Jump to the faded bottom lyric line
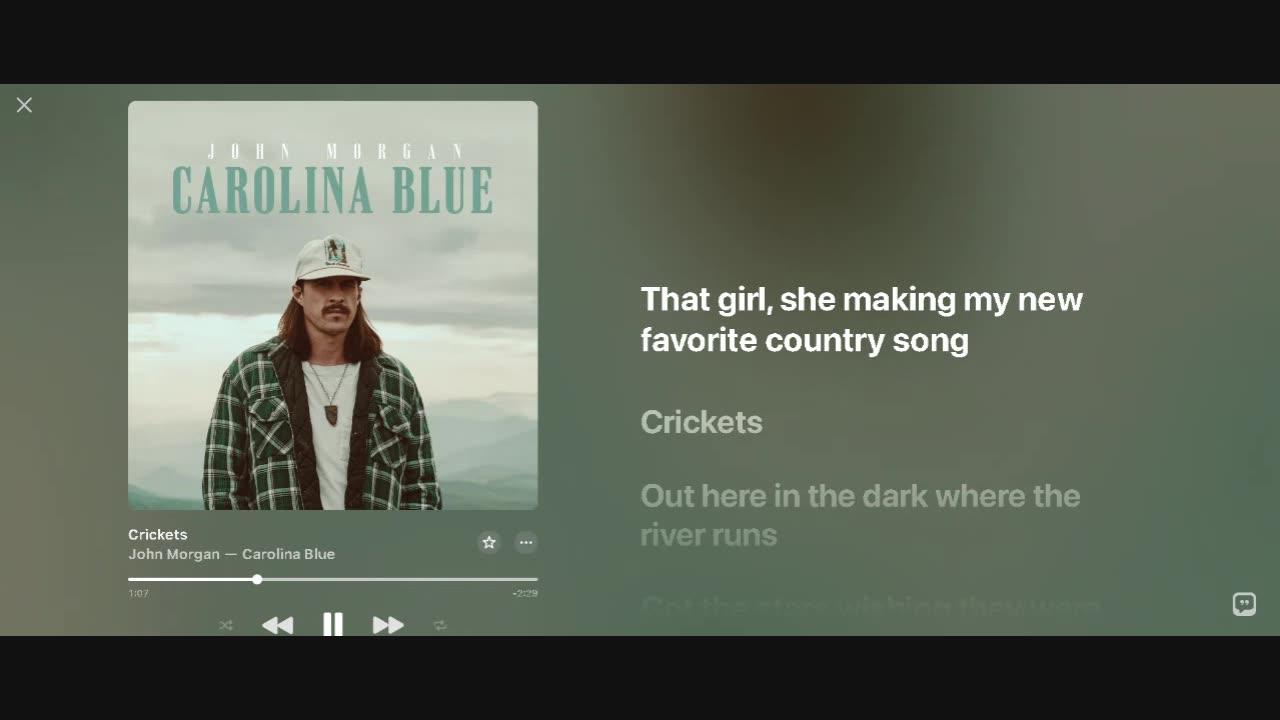 (x=870, y=606)
